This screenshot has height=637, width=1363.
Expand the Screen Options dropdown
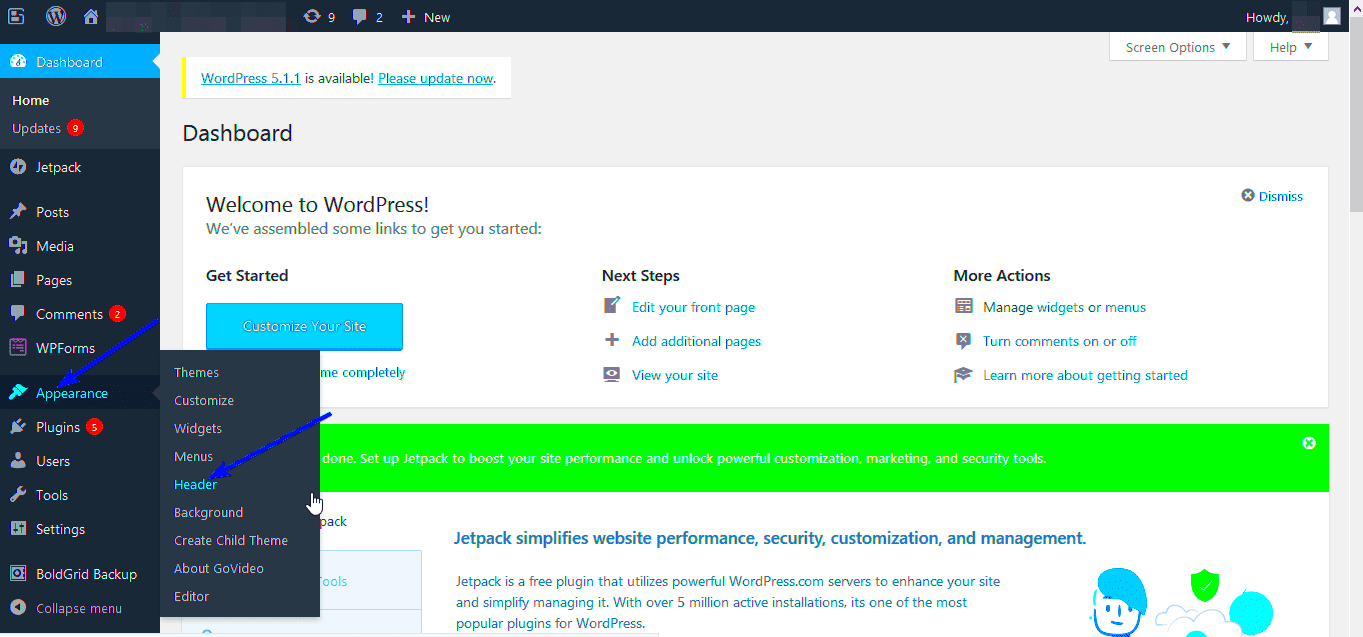click(1178, 47)
